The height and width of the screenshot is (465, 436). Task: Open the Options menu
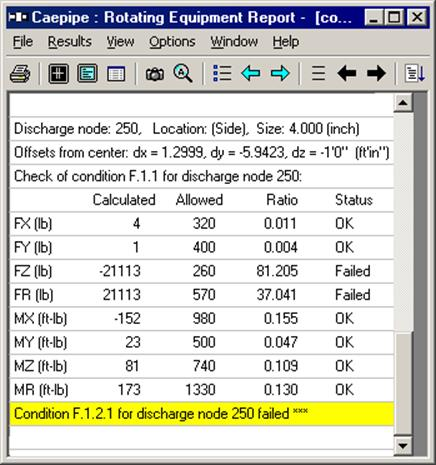[x=172, y=42]
